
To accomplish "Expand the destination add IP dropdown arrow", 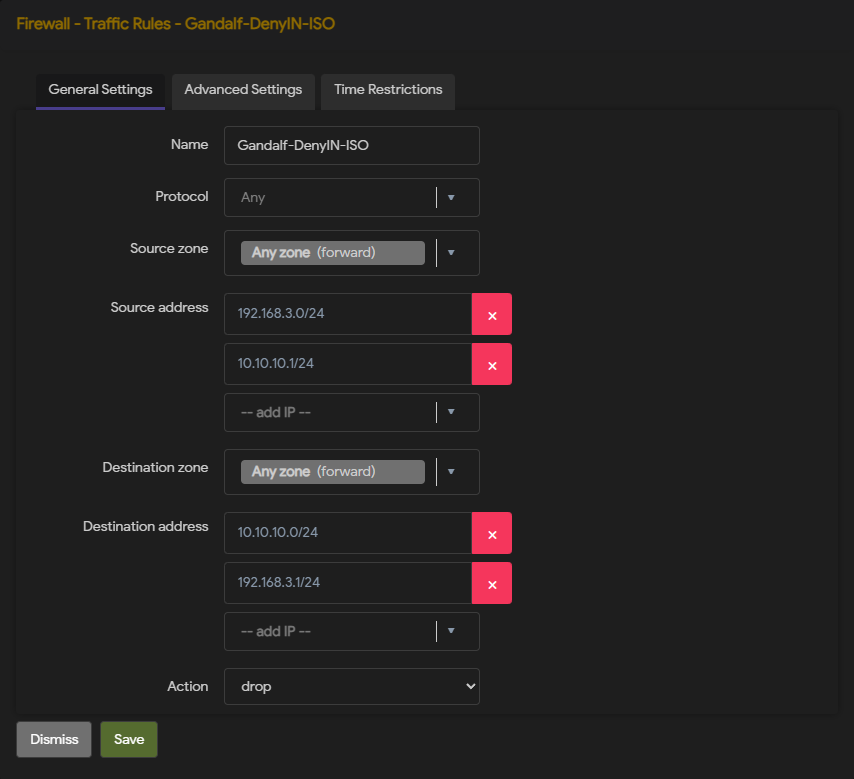I will pos(451,631).
